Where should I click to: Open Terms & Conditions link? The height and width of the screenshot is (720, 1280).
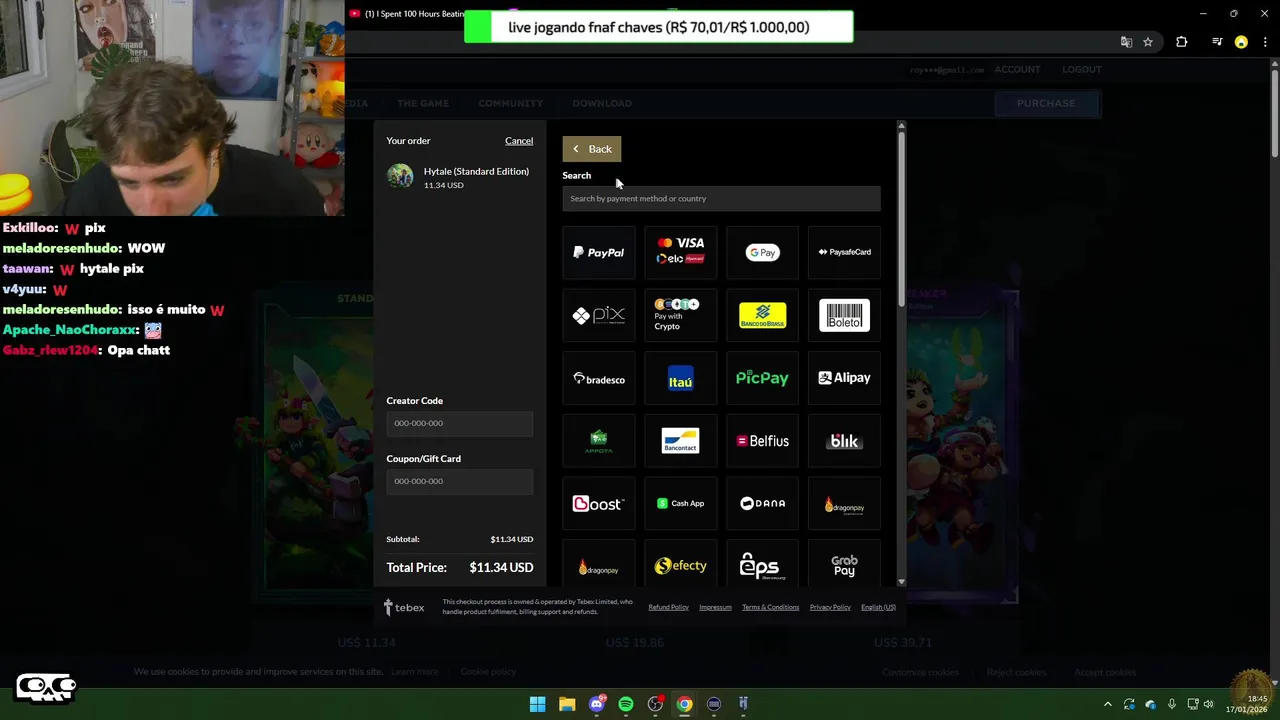770,607
